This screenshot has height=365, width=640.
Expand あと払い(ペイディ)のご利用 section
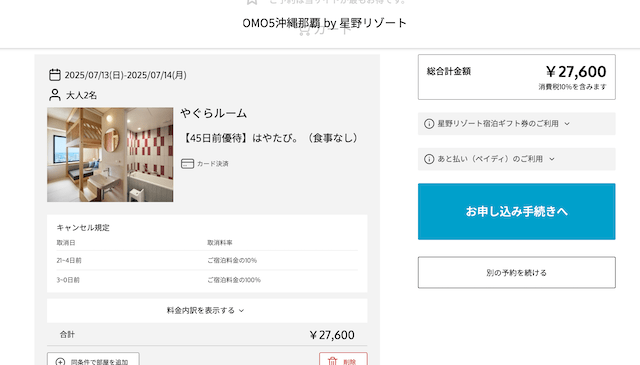tap(517, 159)
